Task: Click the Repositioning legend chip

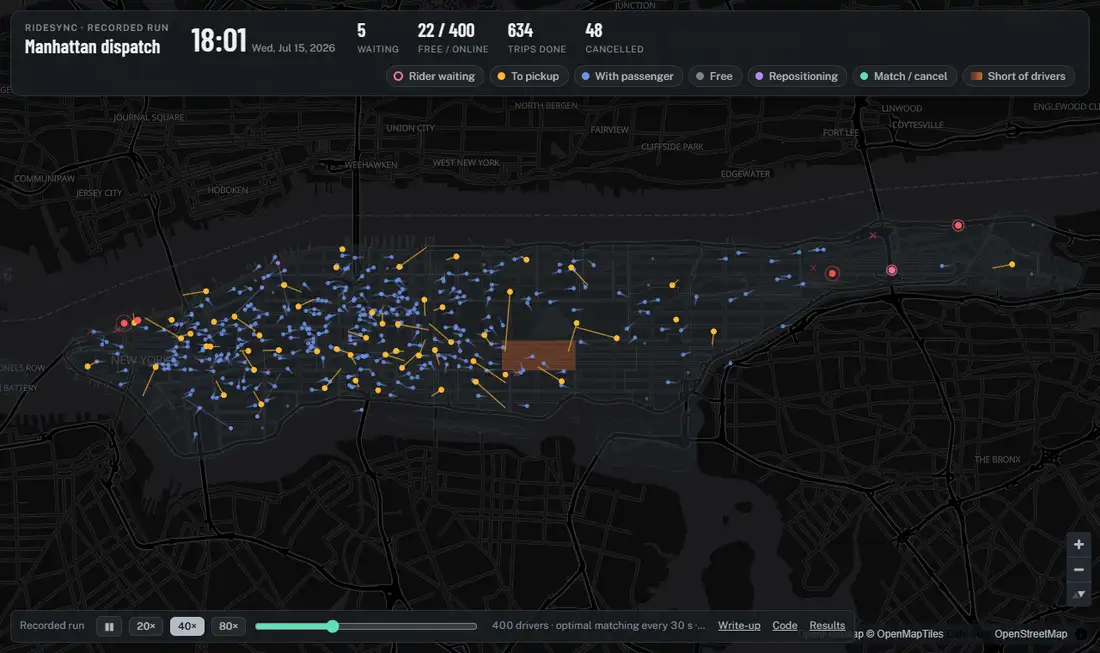Action: pyautogui.click(x=797, y=76)
